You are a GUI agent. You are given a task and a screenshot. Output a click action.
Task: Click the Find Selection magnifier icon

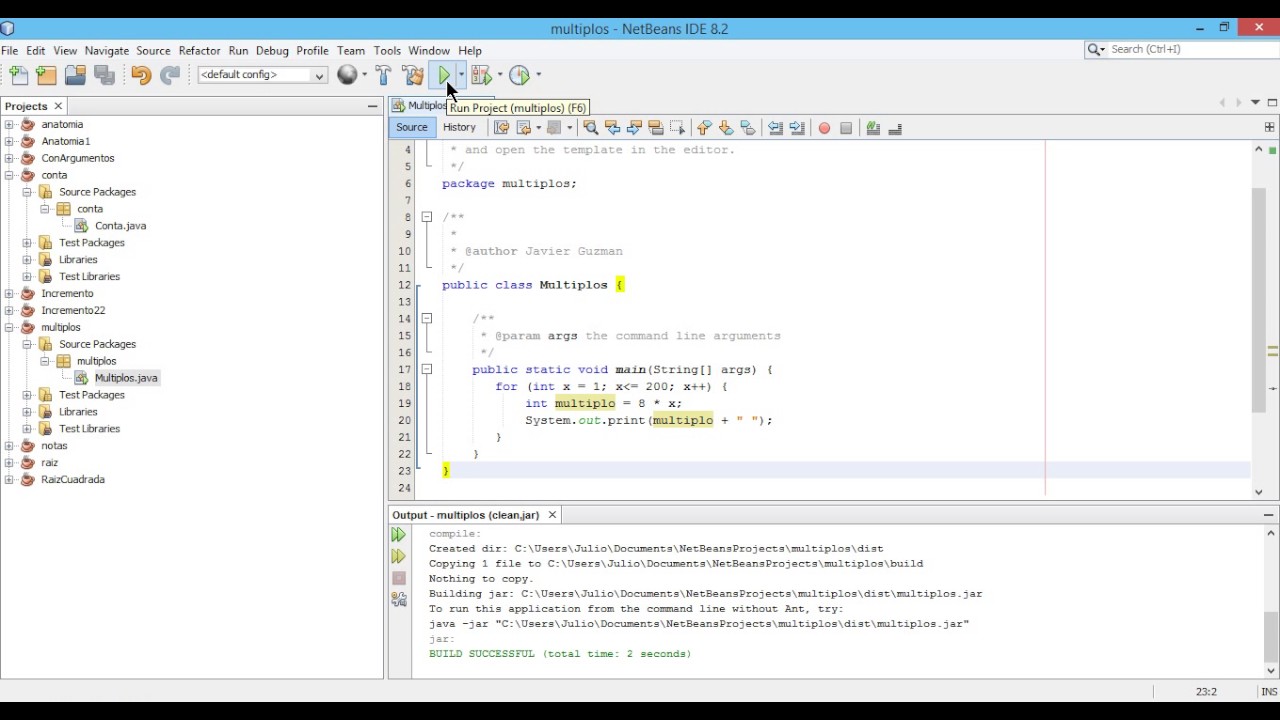(x=590, y=128)
